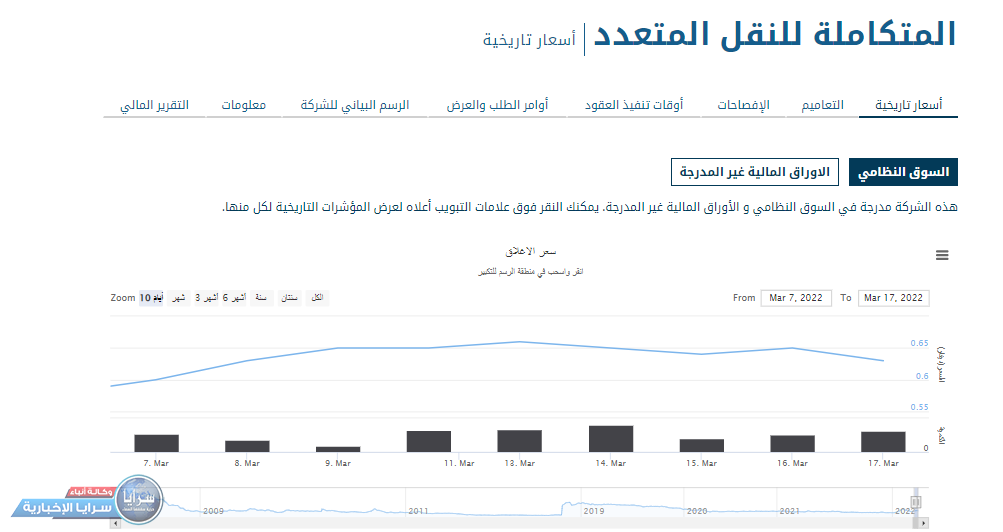Viewport: 1003px width, 532px height.
Task: Open the التعاميم tab
Action: pos(822,105)
